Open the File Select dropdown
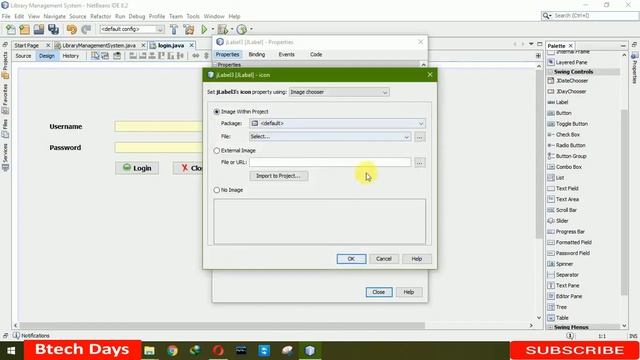 pos(330,137)
